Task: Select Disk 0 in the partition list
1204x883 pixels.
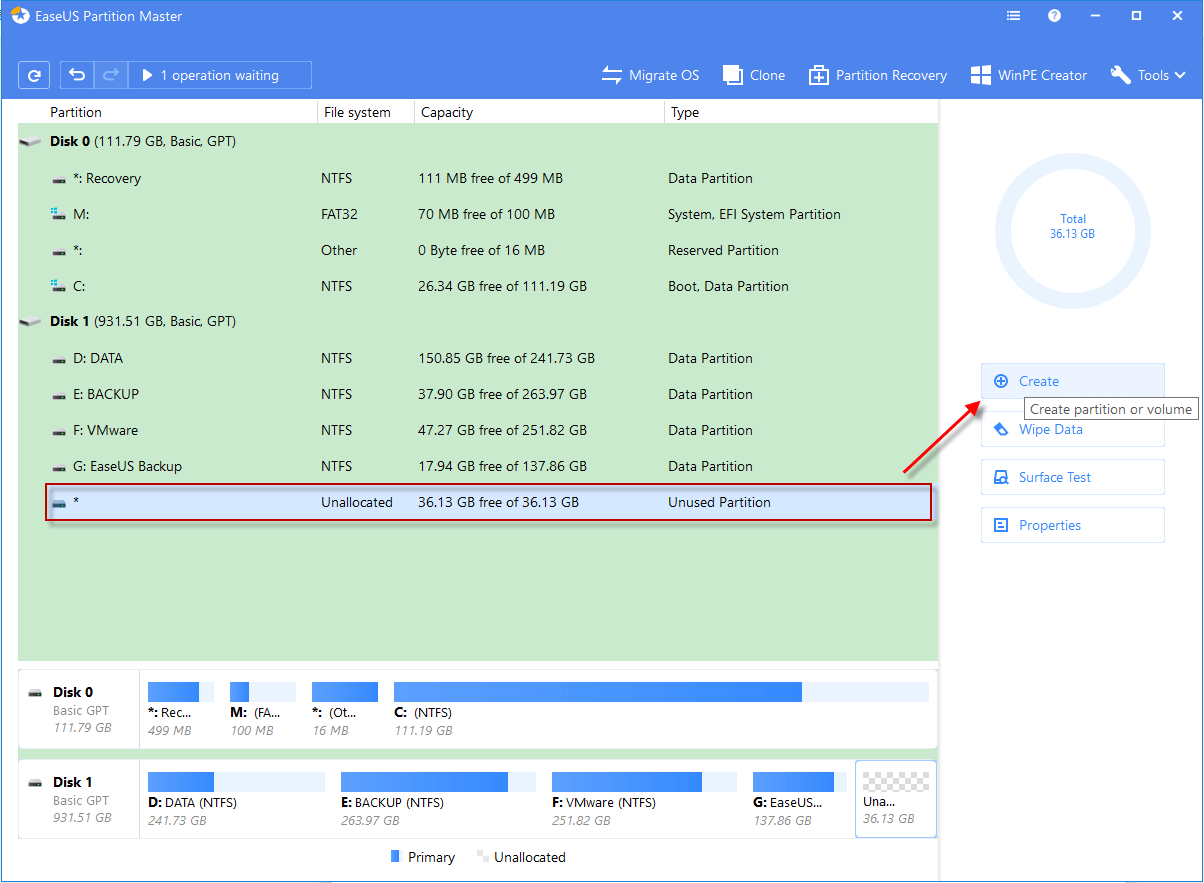Action: 478,142
